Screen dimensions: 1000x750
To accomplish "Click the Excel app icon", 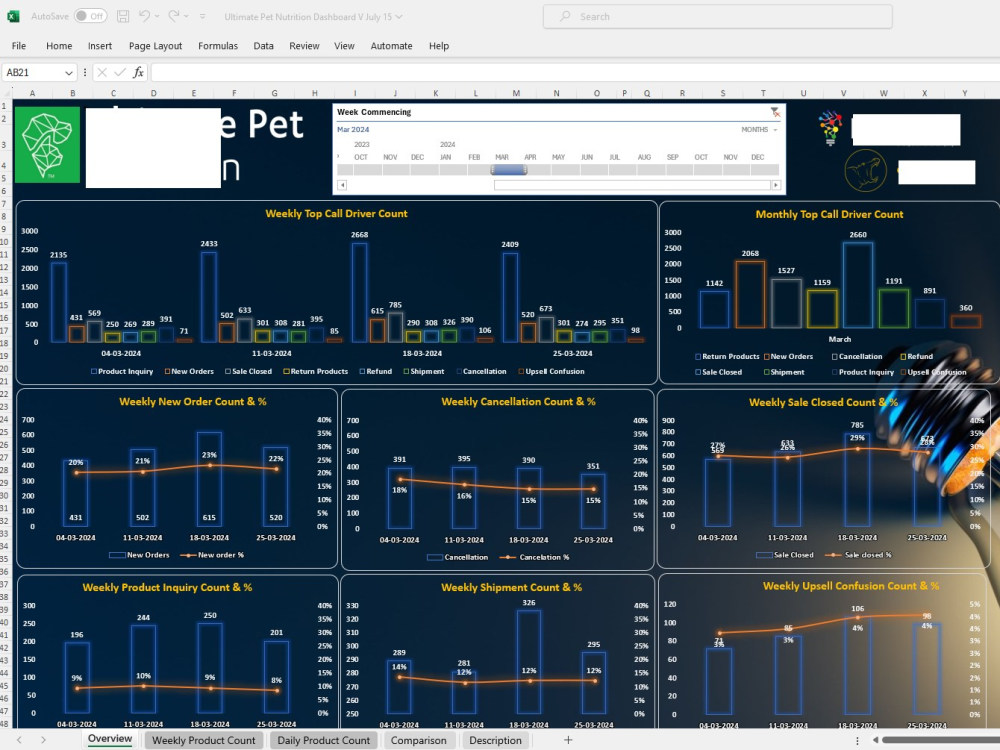I will click(x=13, y=17).
